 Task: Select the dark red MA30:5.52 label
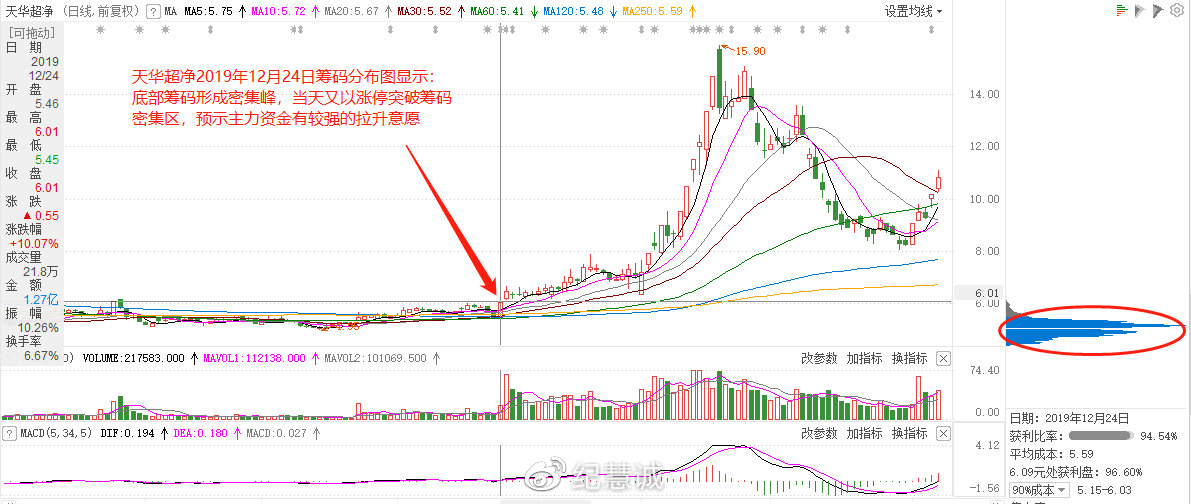(424, 11)
